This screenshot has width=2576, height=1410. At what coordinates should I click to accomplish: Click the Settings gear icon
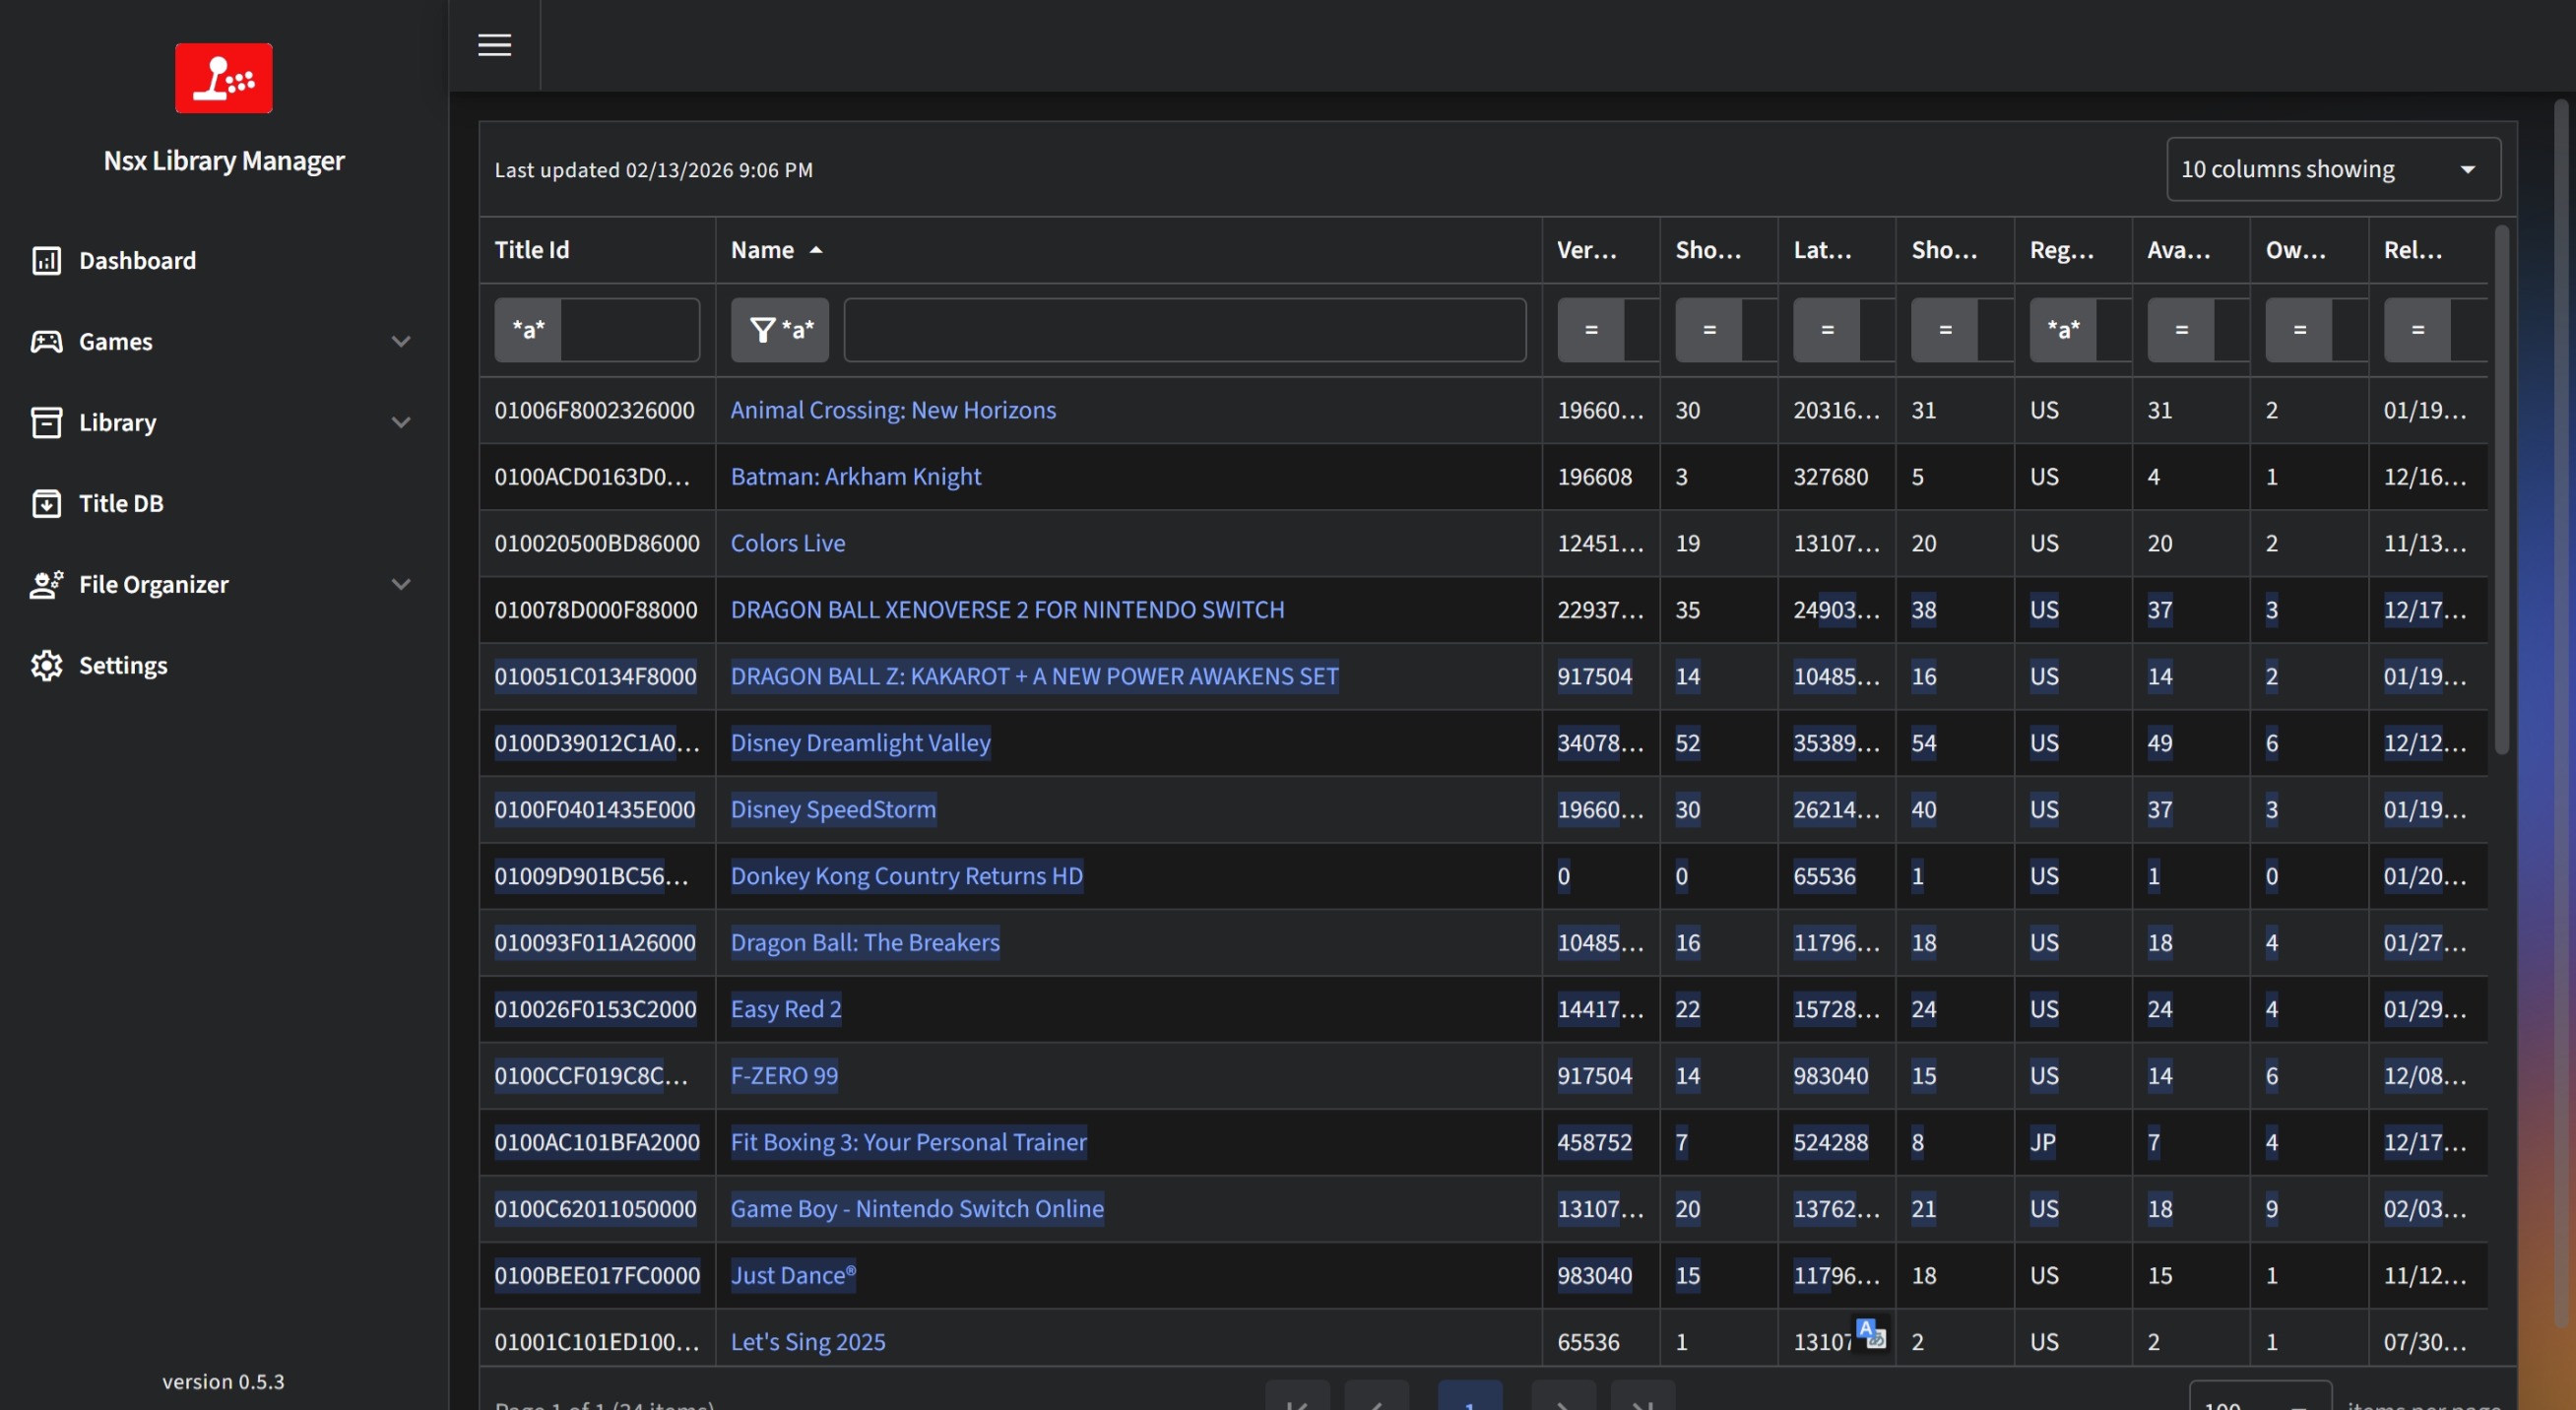[46, 665]
